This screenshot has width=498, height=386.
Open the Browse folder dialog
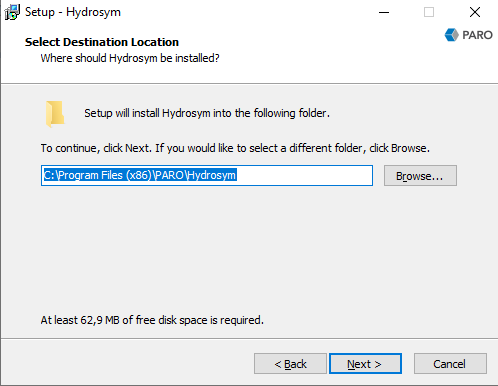(x=420, y=176)
